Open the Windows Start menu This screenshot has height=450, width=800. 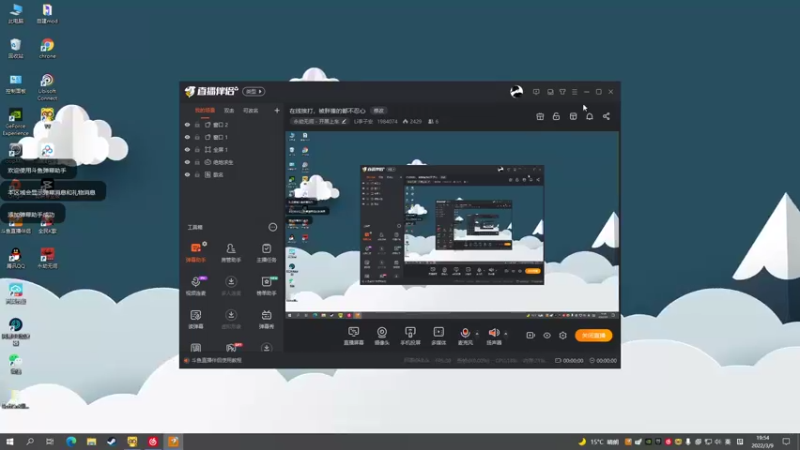(x=10, y=442)
